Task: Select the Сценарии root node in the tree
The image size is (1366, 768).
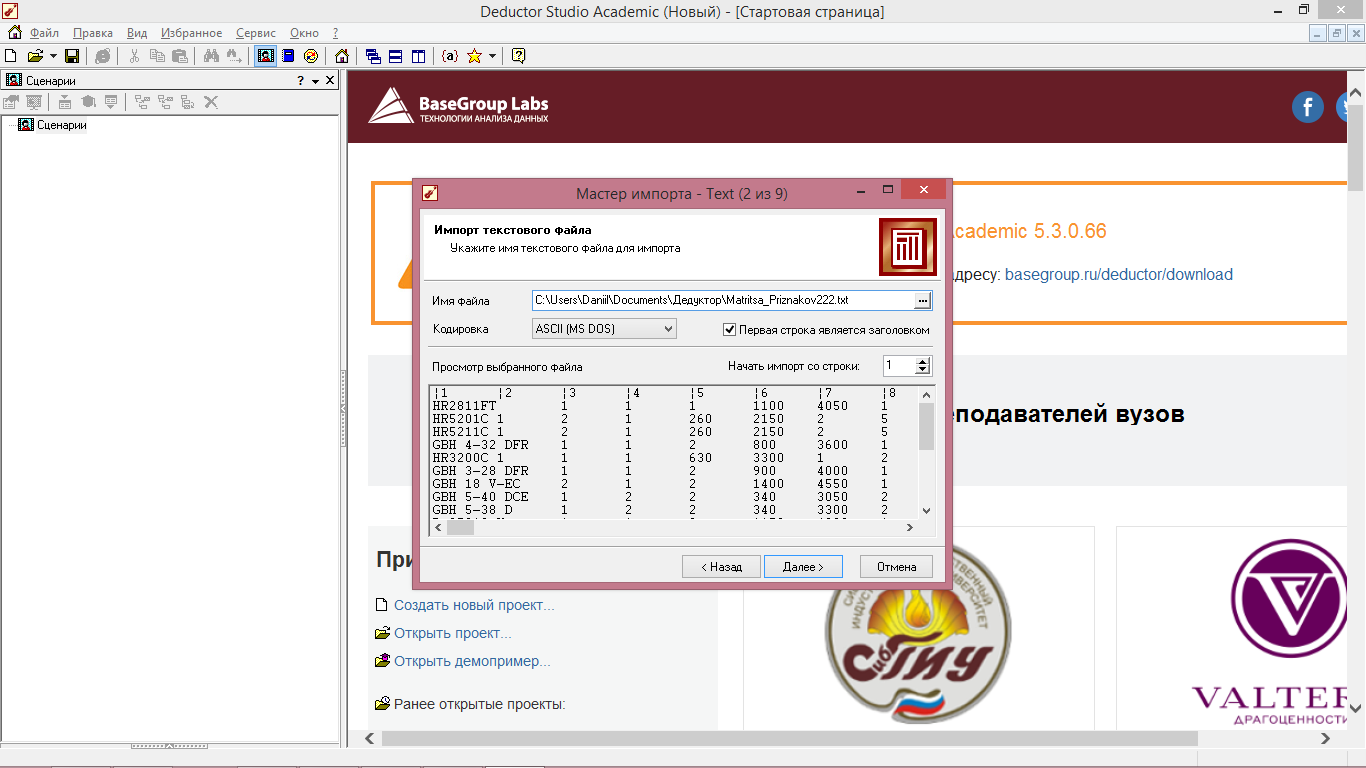Action: click(x=61, y=126)
